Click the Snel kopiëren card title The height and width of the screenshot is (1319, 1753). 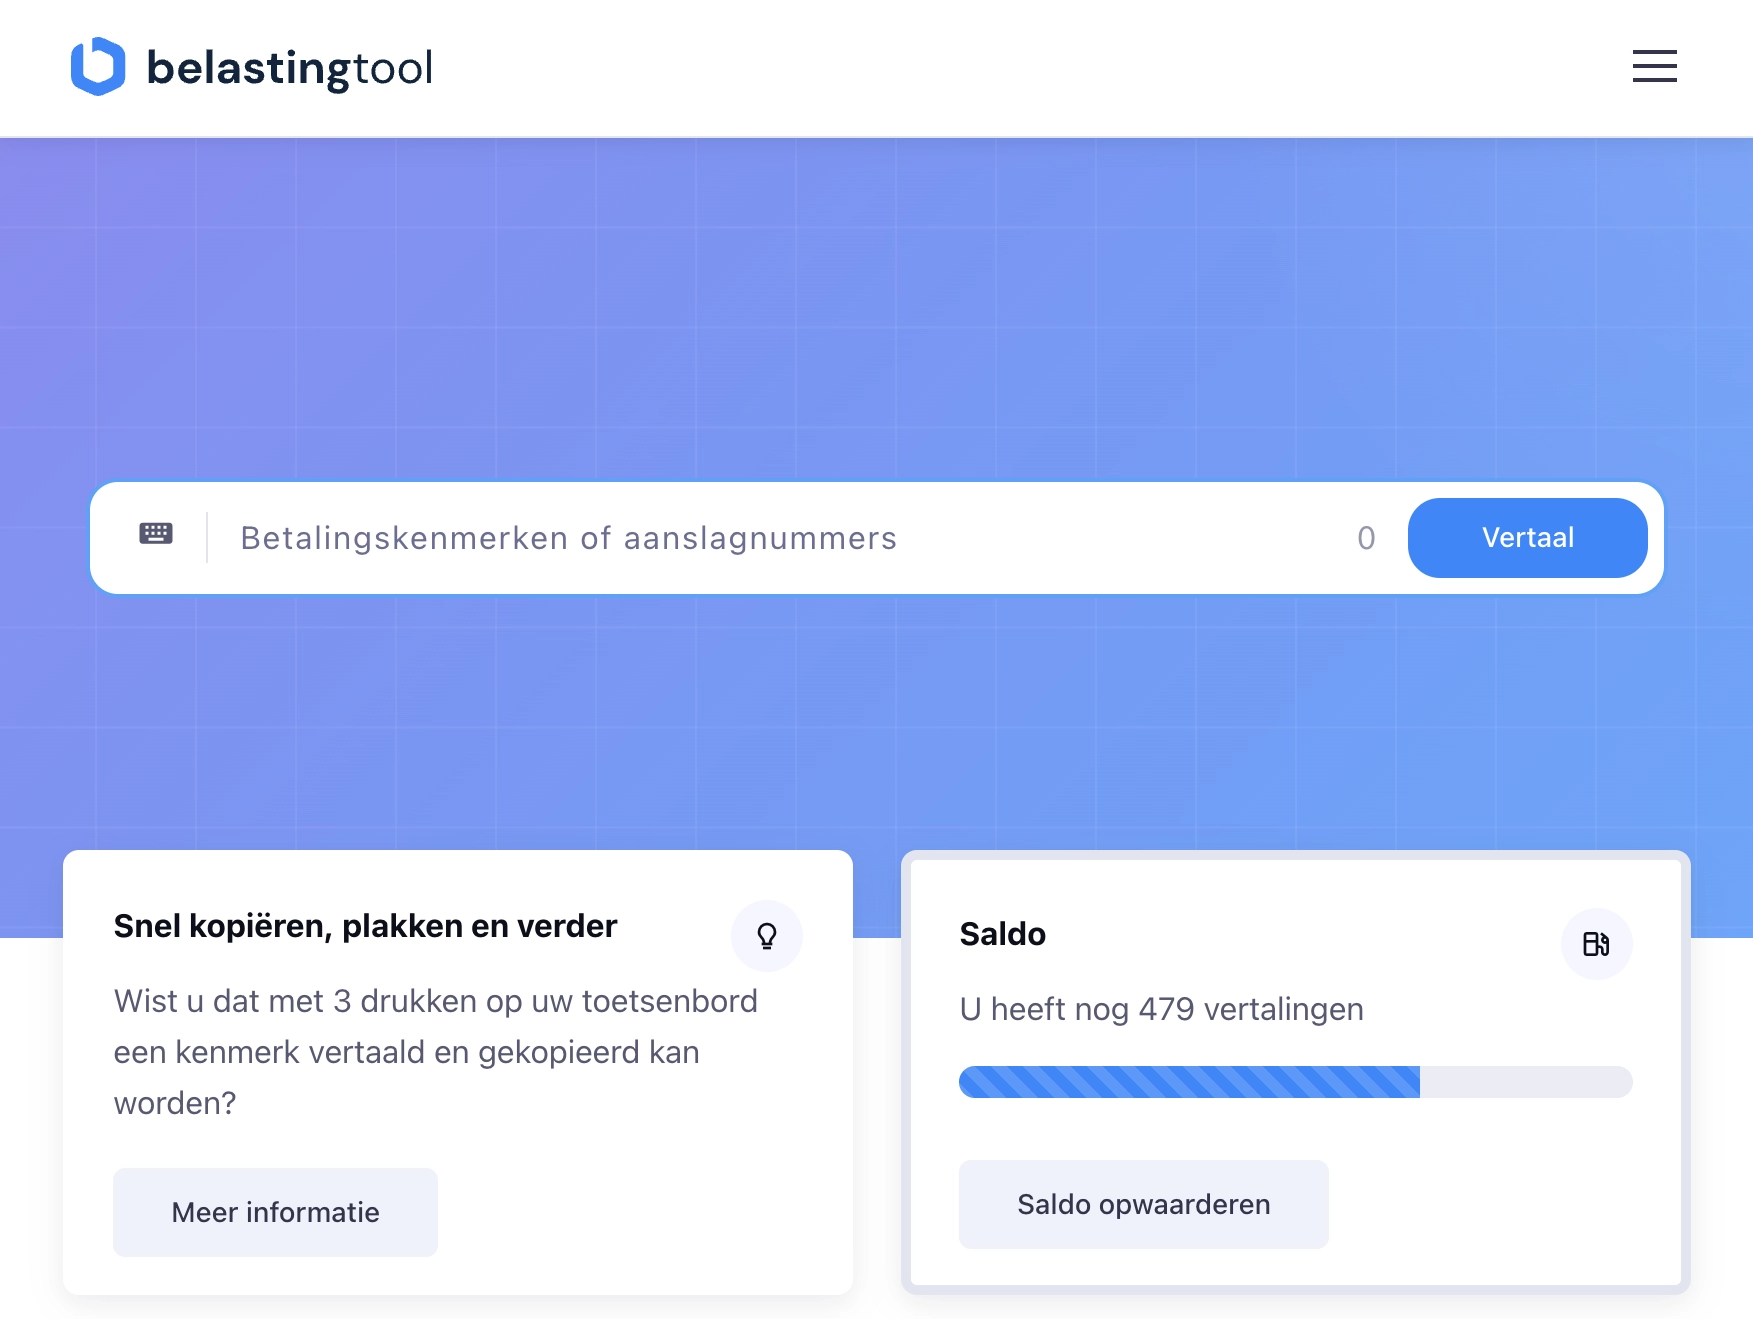(x=365, y=925)
